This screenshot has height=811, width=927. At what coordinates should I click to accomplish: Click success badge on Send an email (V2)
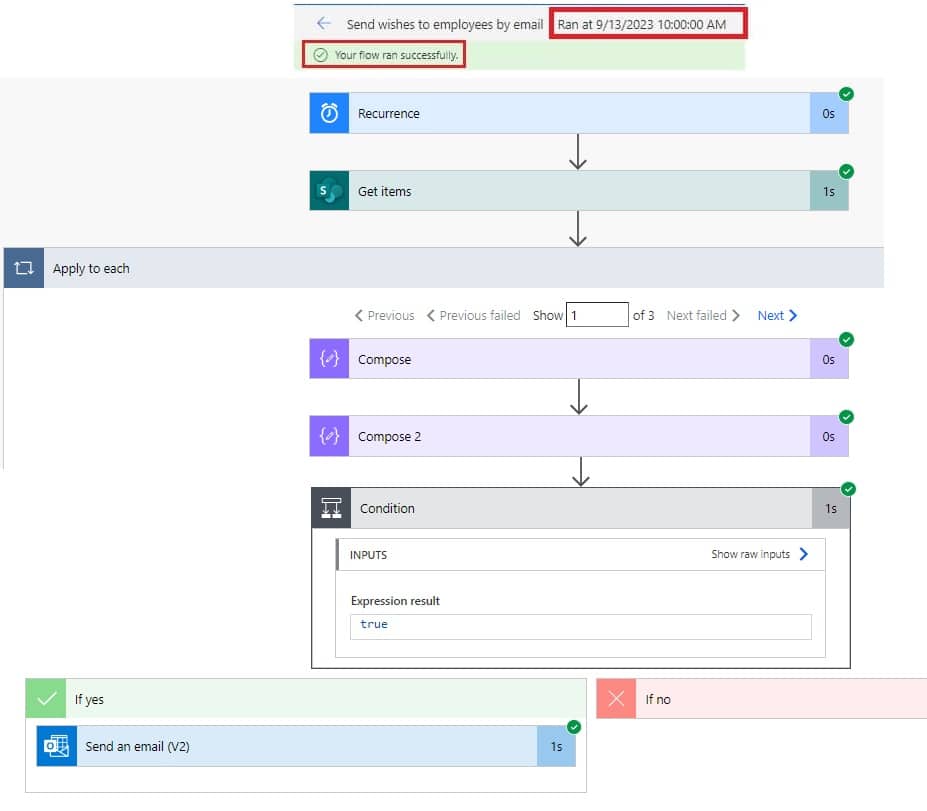(x=573, y=727)
